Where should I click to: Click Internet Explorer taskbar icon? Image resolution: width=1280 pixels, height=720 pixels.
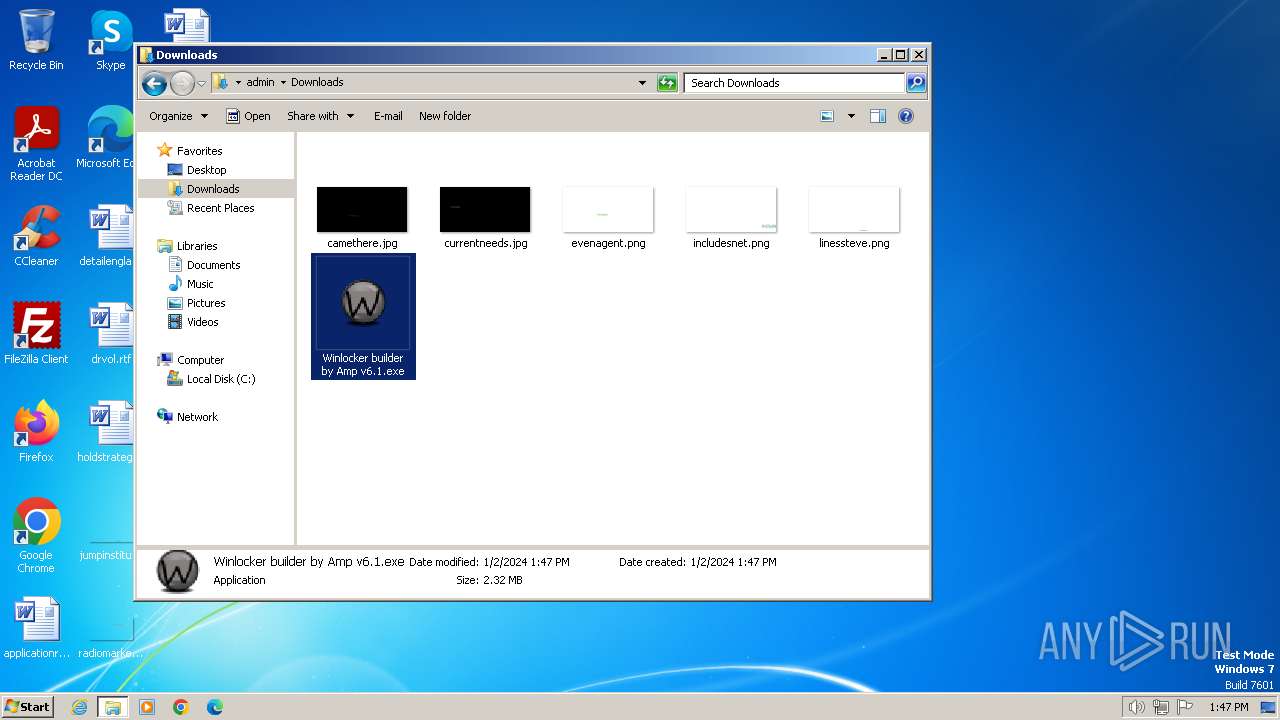[x=80, y=707]
